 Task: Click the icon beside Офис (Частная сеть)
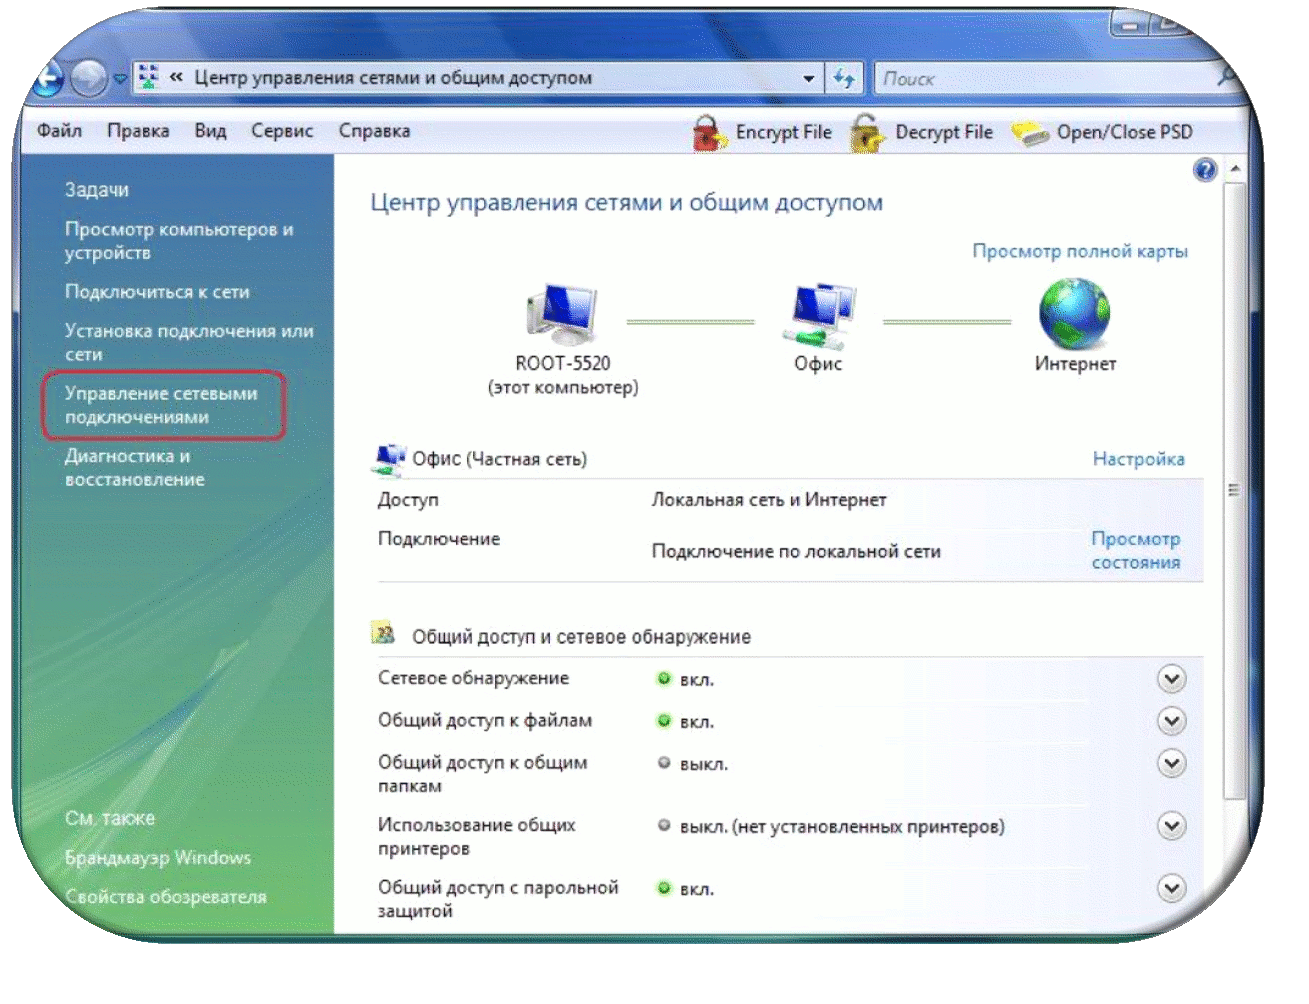click(x=389, y=459)
